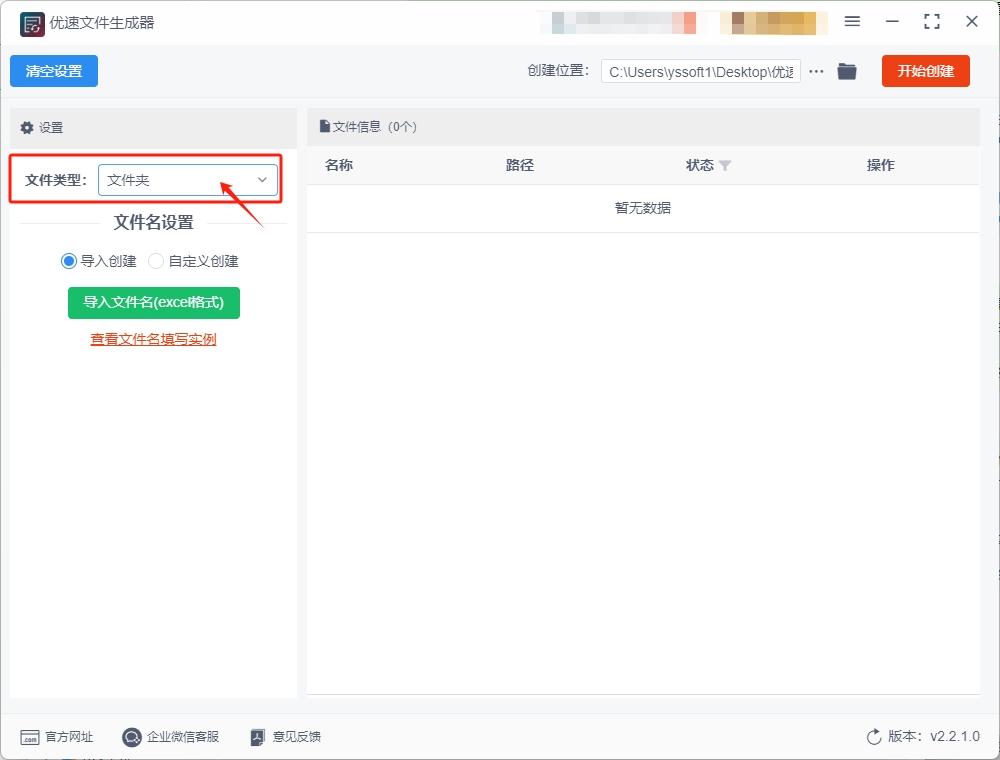Click the 设置 panel title text

tap(51, 128)
